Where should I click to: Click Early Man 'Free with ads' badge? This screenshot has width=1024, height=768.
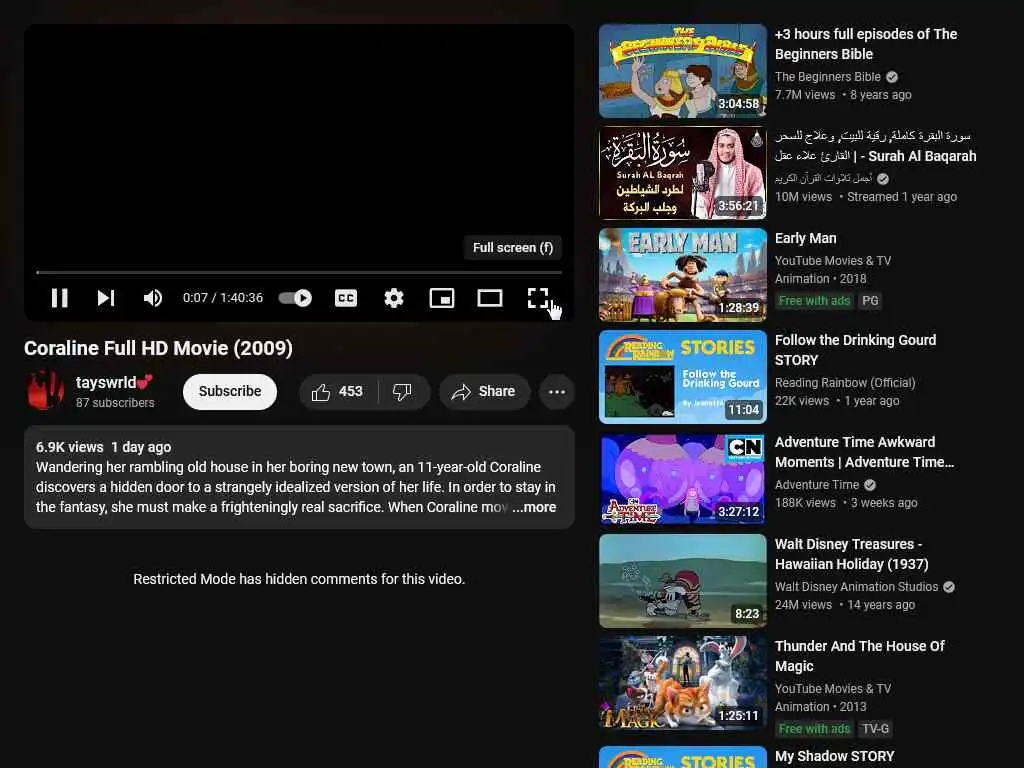814,301
